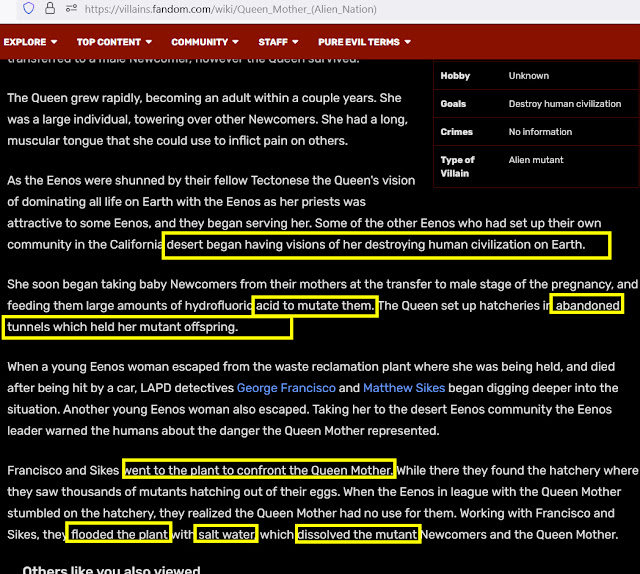Expand the PURE EVIL TERMS dropdown arrow
This screenshot has width=640, height=574.
407,42
